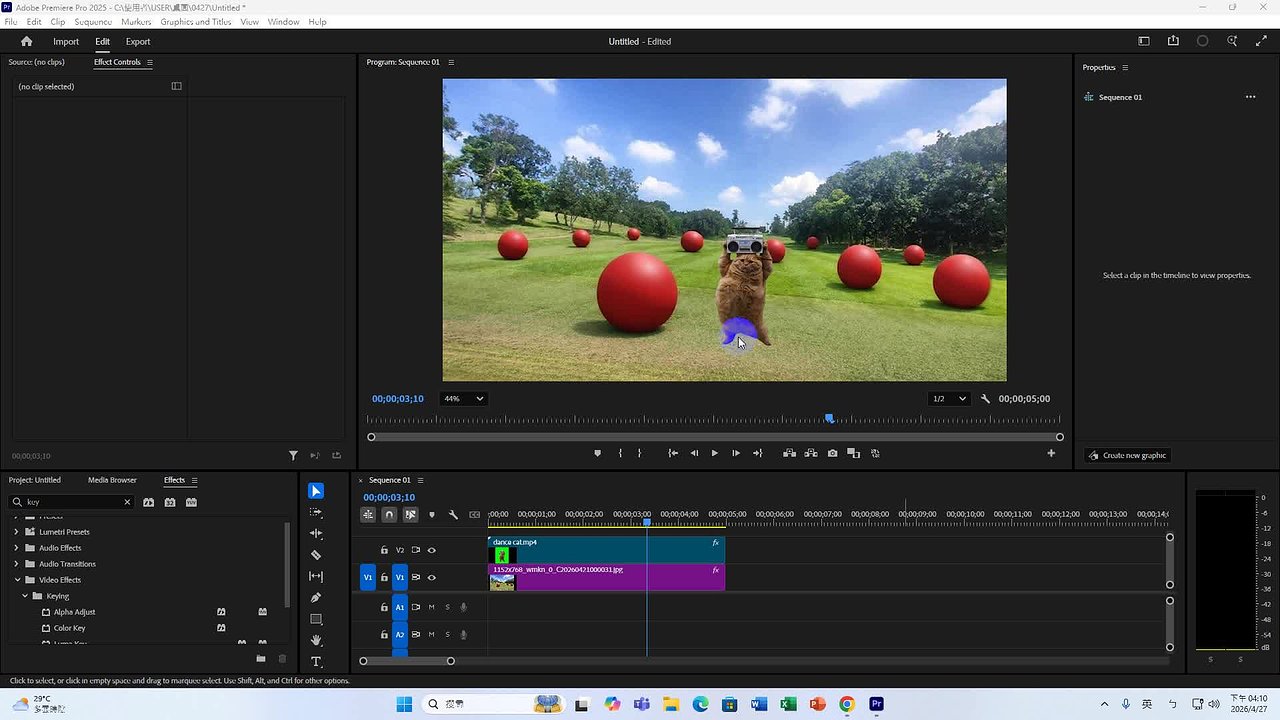Switch to the Project: Untitled tab

point(35,480)
